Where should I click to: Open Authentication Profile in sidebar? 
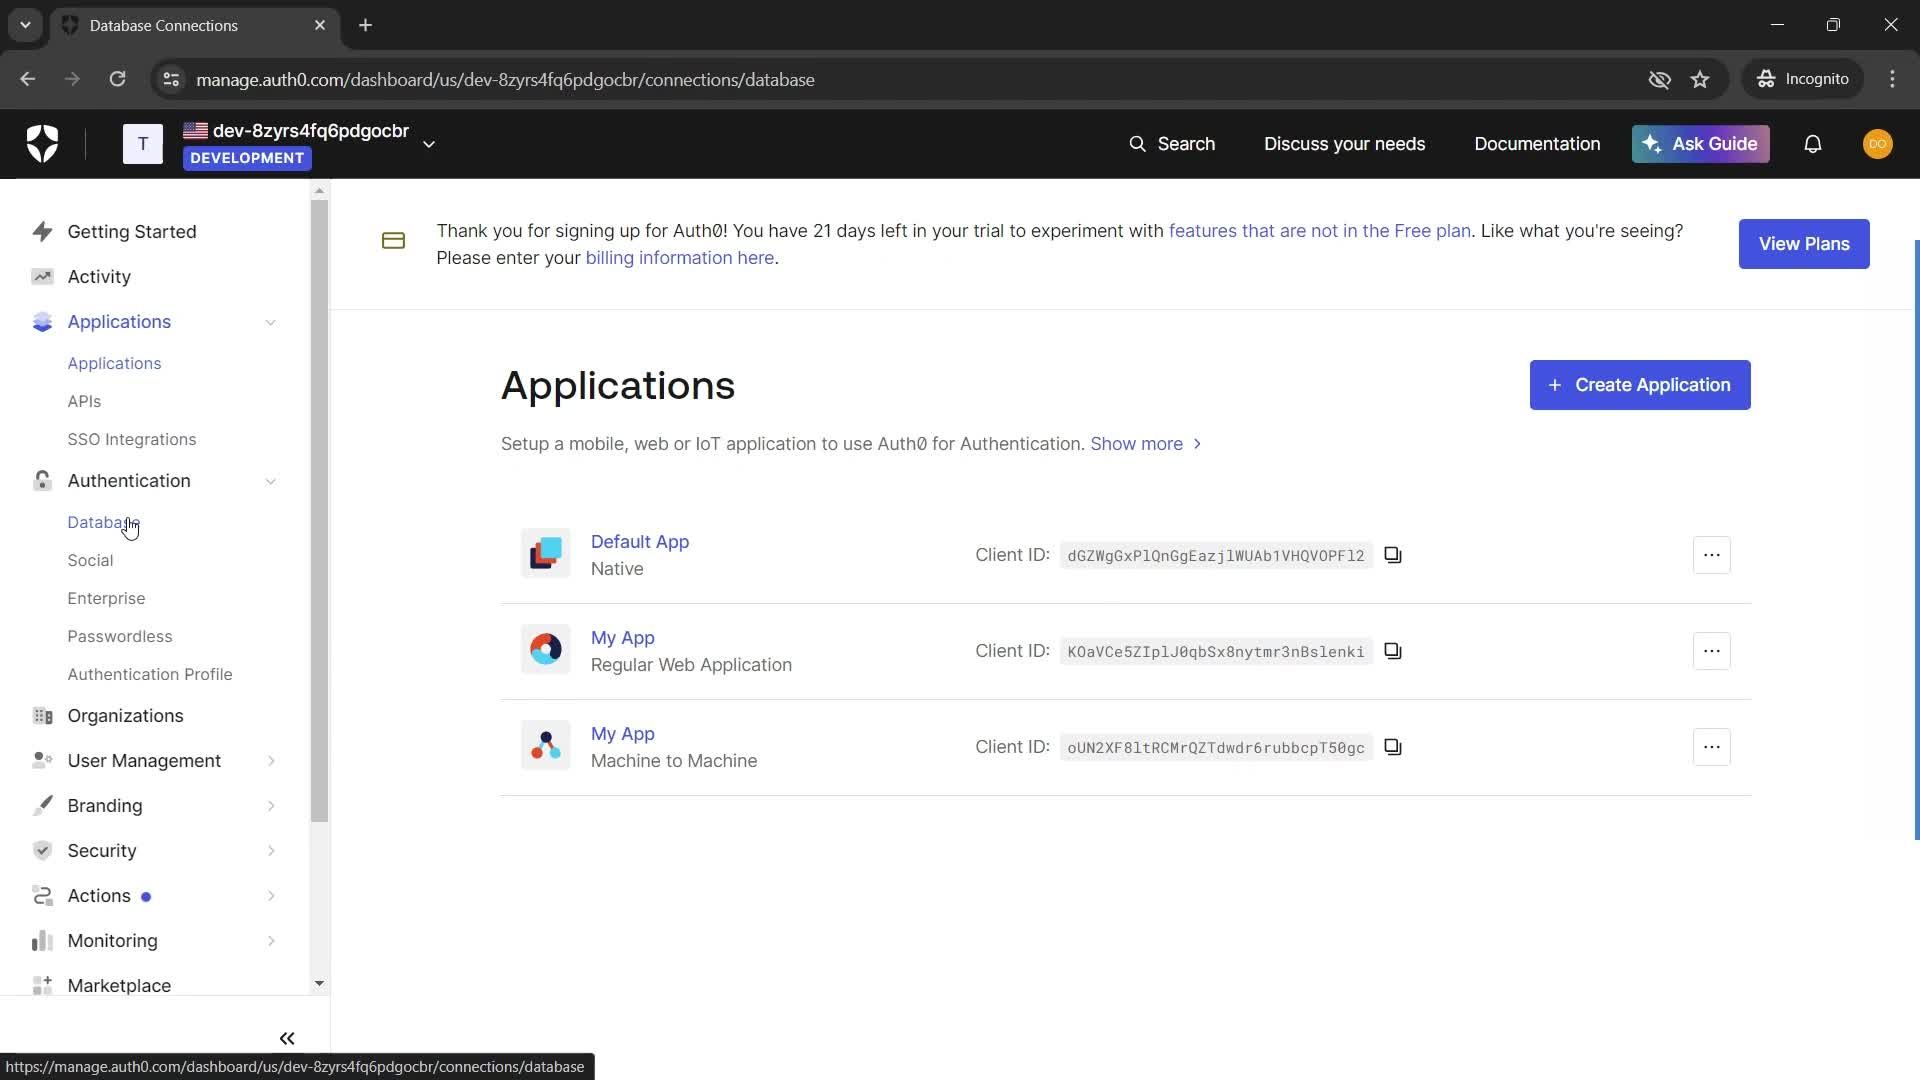(x=149, y=674)
